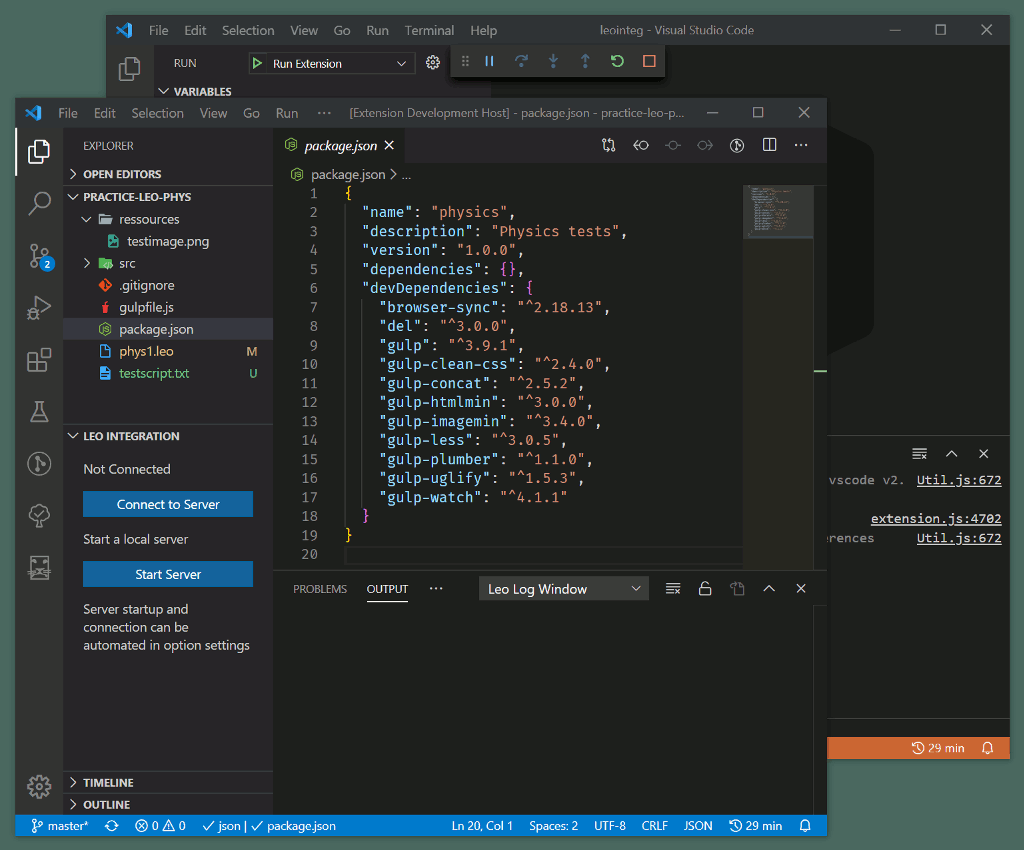Click the Start Server button

pyautogui.click(x=168, y=574)
